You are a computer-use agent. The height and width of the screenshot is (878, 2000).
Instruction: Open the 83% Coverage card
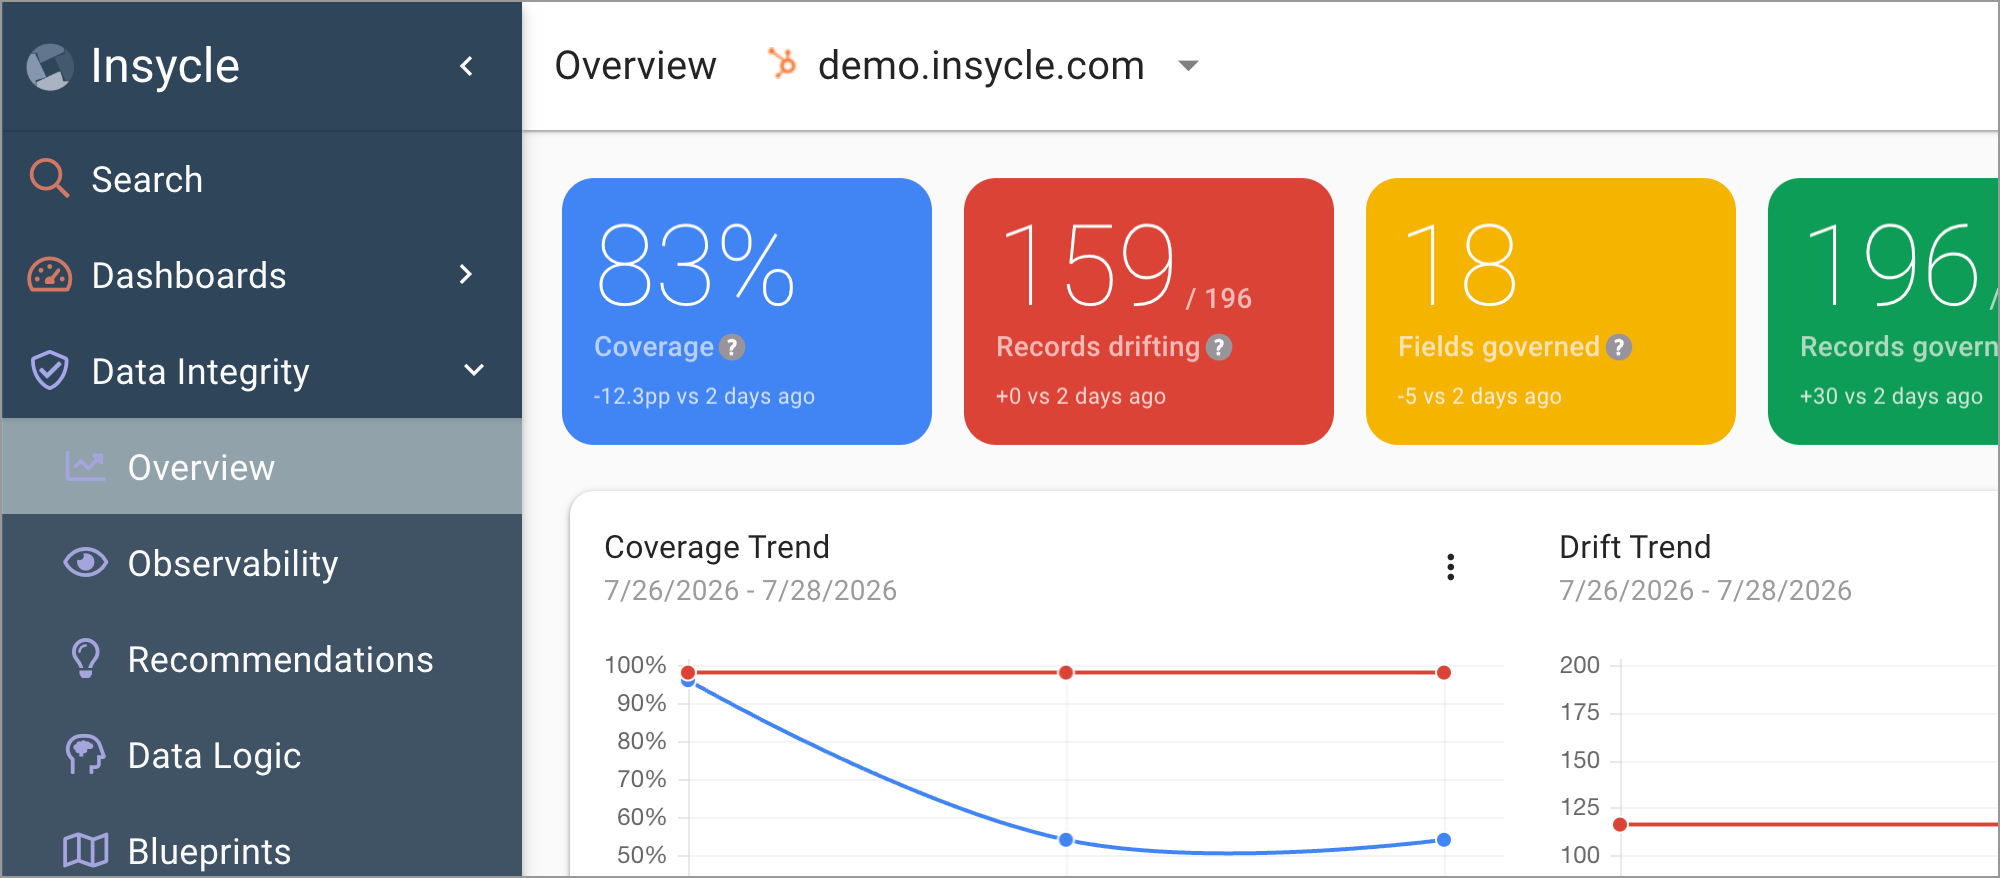click(747, 311)
